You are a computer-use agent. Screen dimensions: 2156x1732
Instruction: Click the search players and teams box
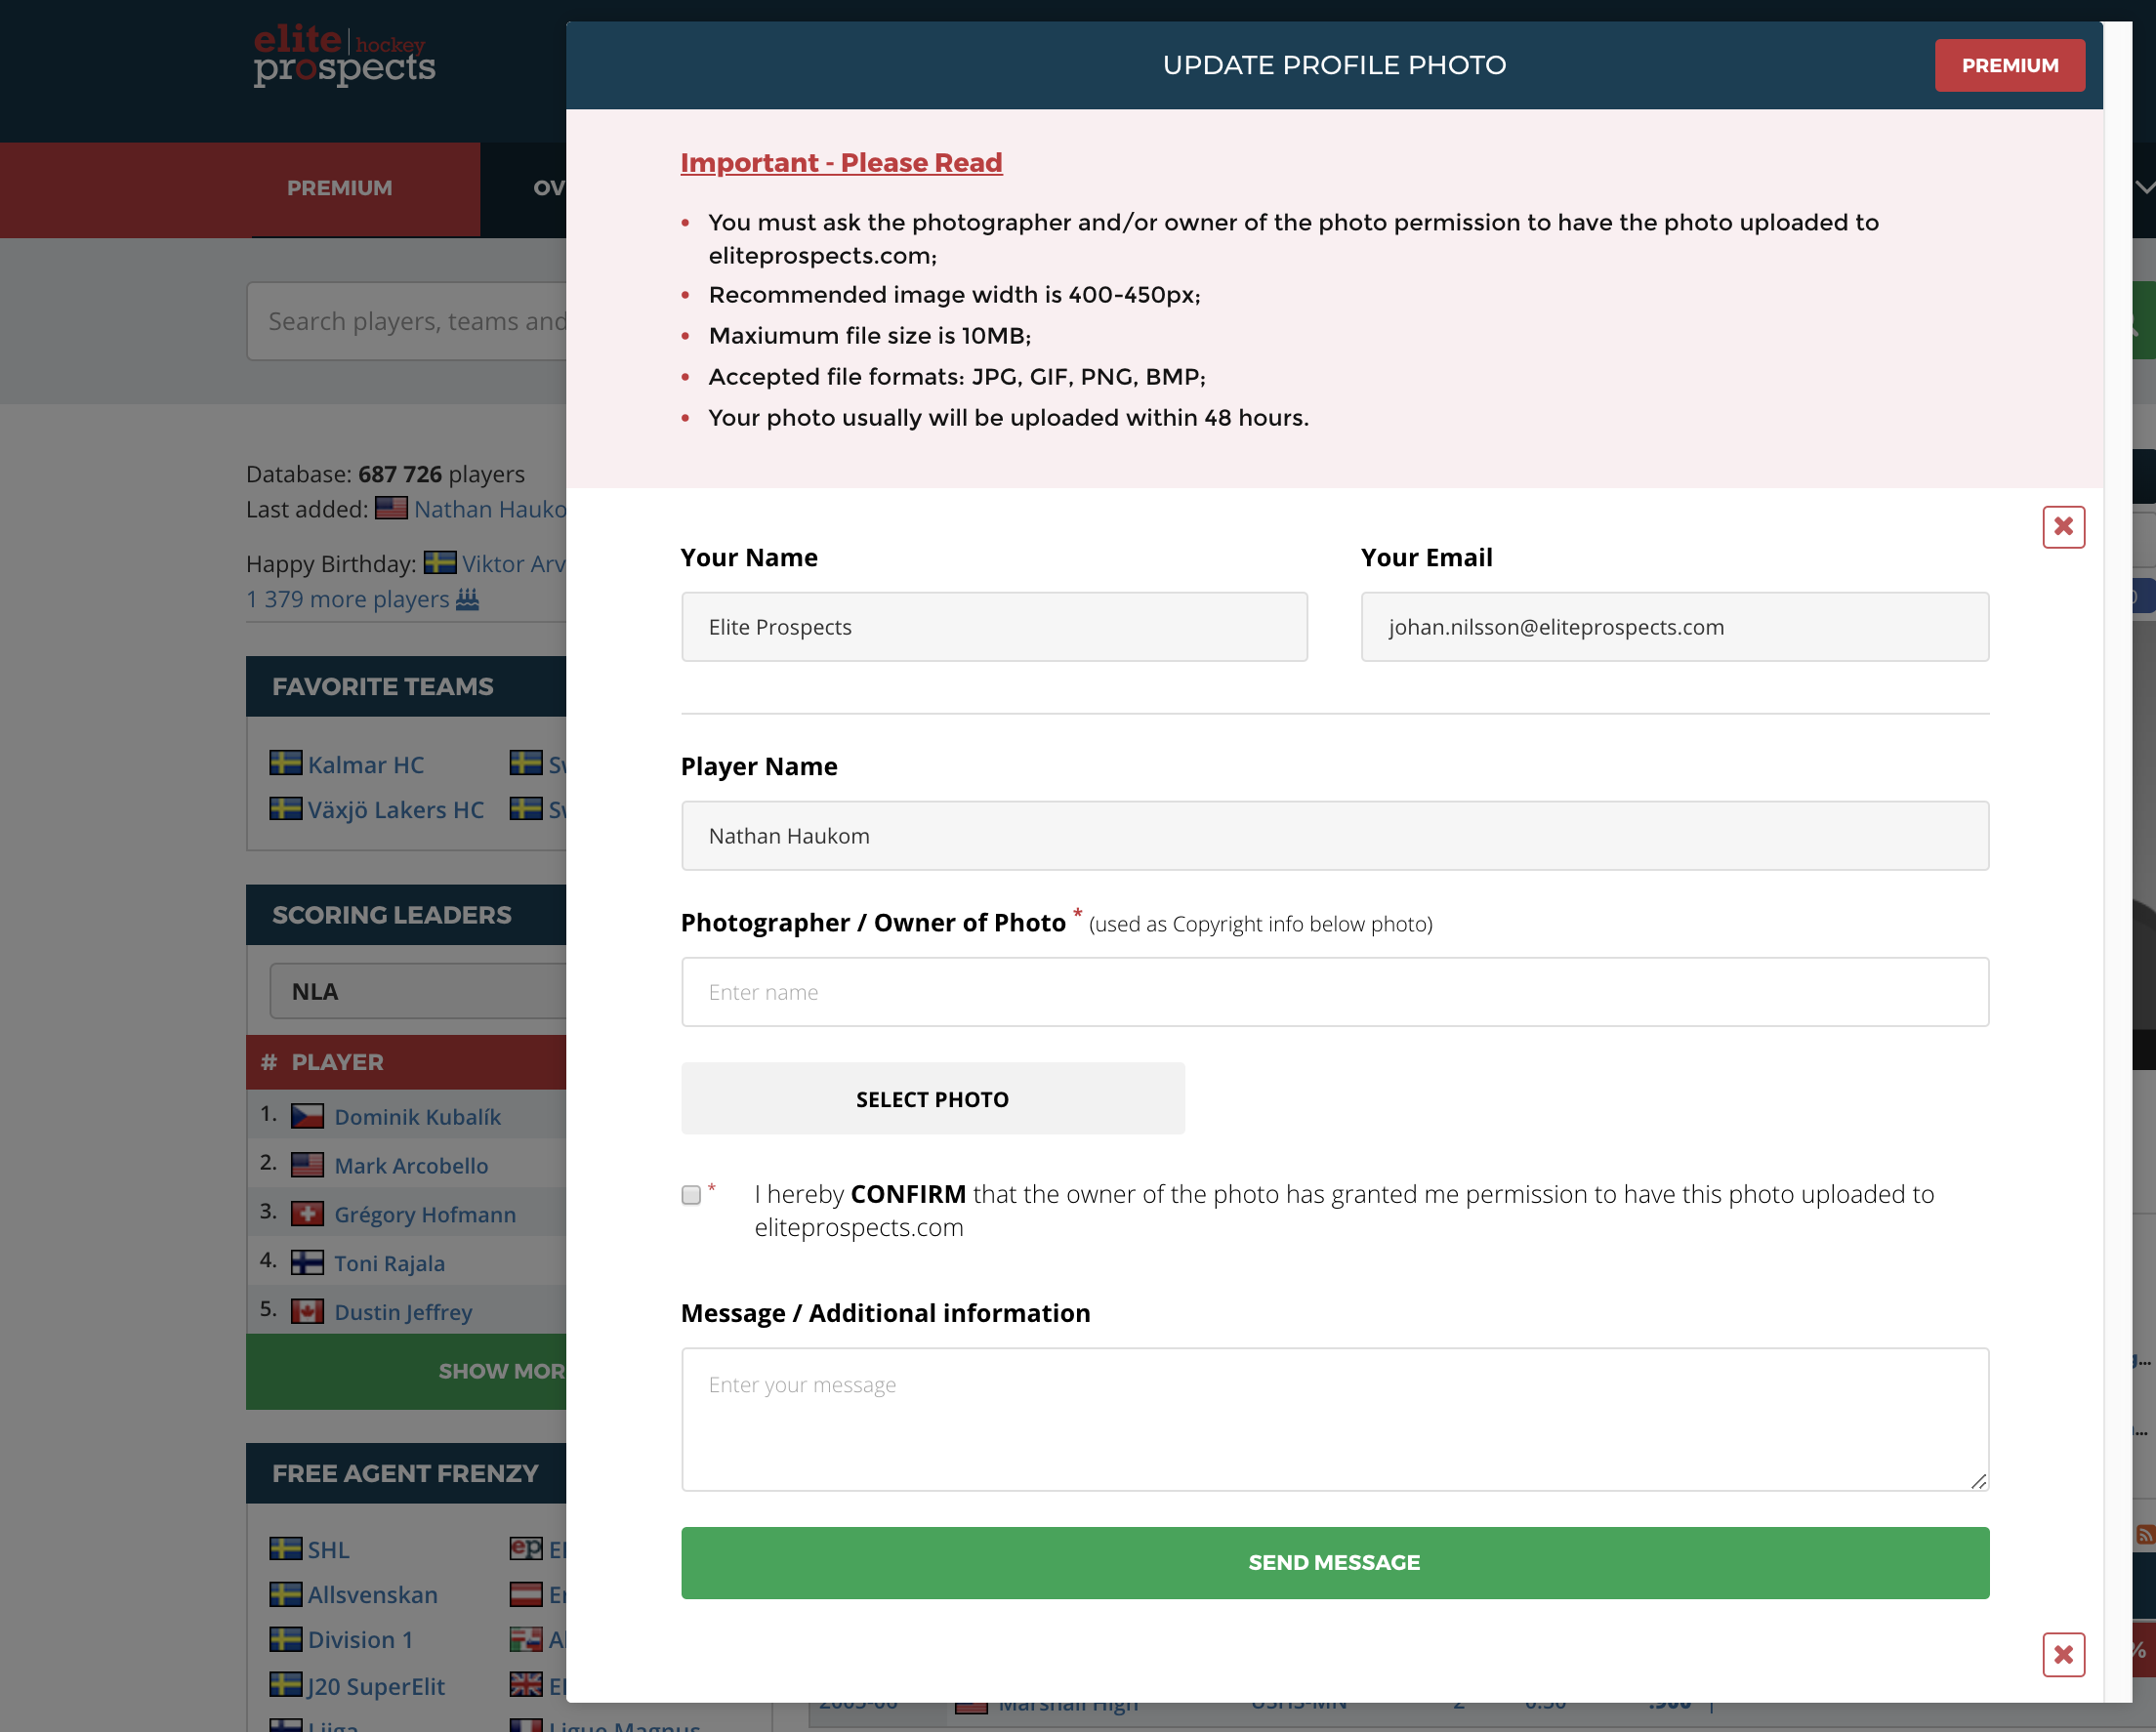point(408,321)
